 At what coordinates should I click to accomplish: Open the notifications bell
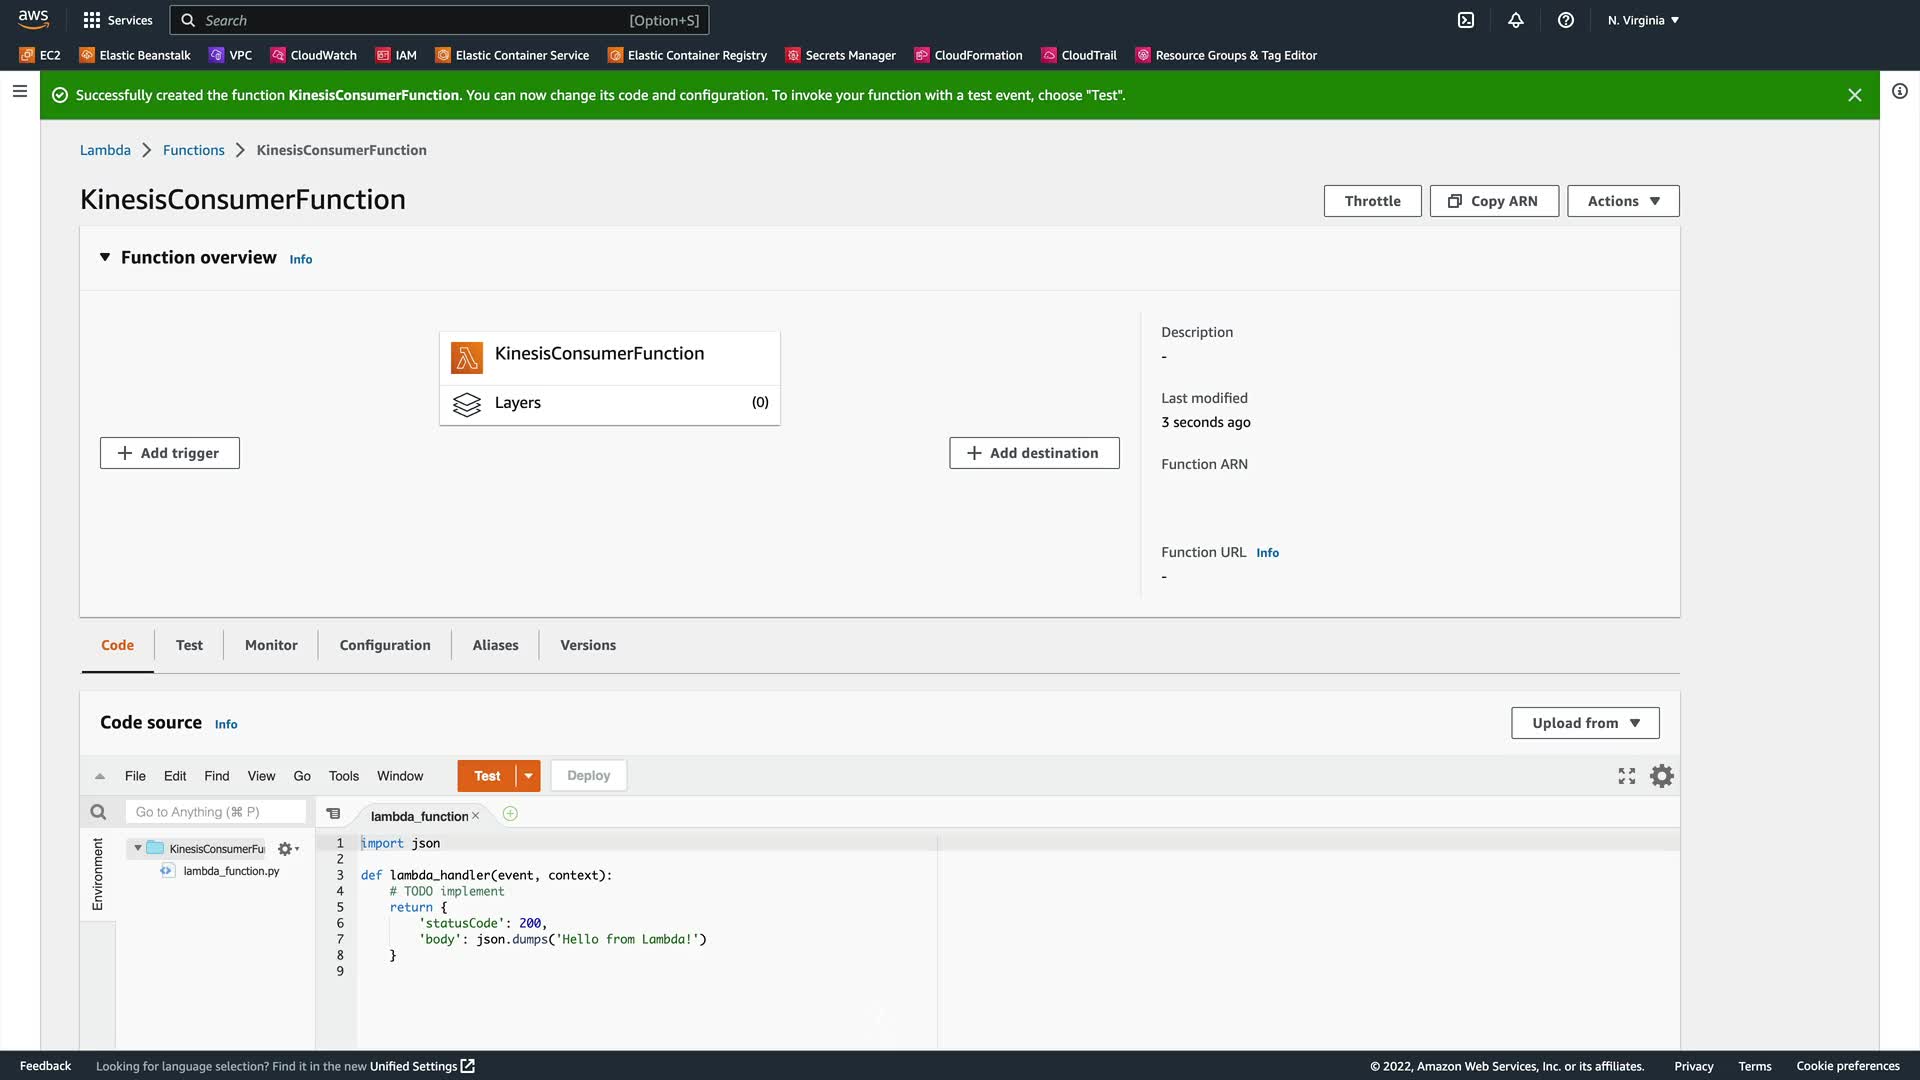tap(1516, 20)
